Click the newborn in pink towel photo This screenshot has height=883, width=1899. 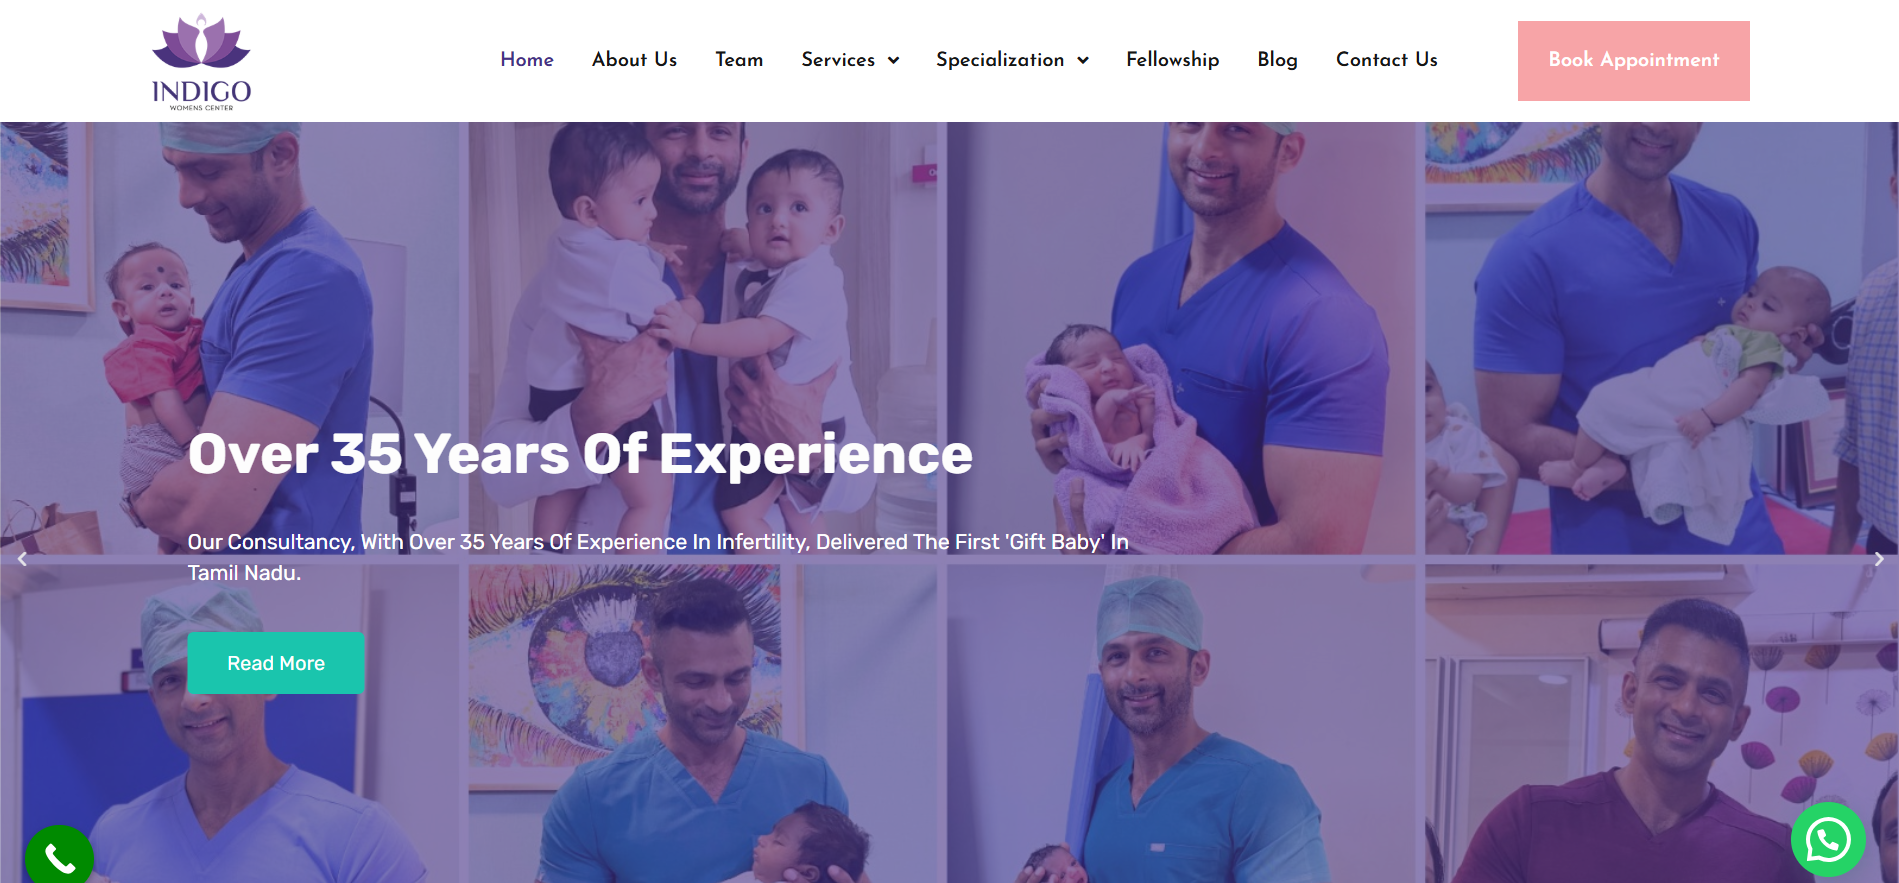coord(1181,338)
